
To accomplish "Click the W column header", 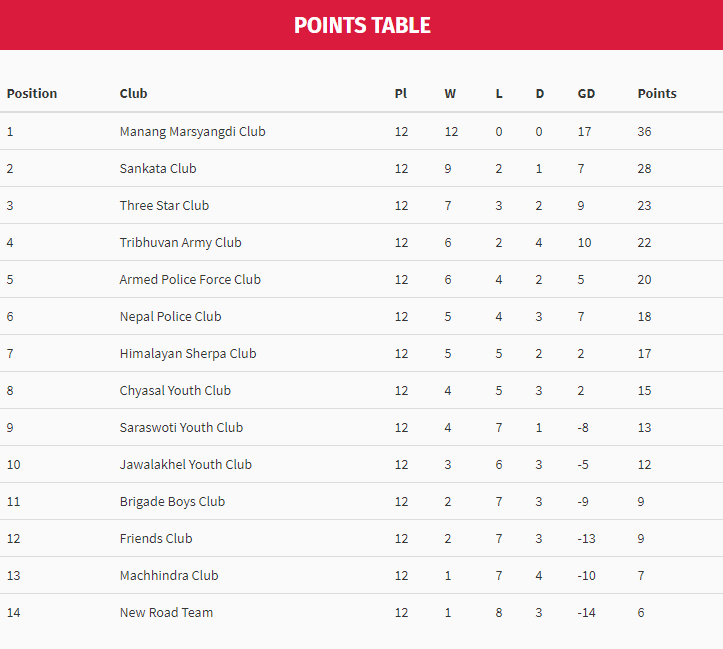I will point(450,94).
